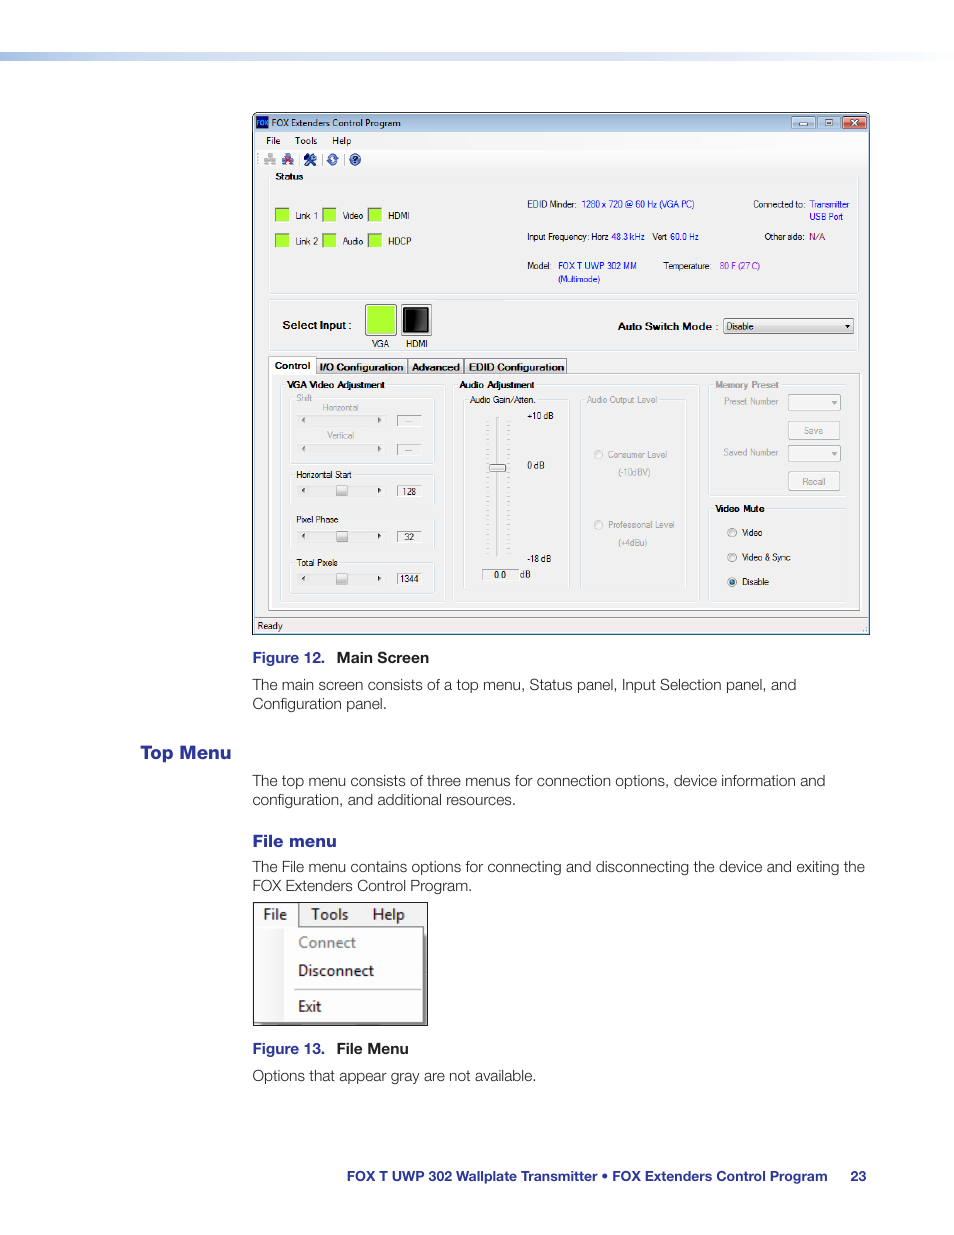Select the VGA input button
The height and width of the screenshot is (1235, 954).
click(x=381, y=320)
